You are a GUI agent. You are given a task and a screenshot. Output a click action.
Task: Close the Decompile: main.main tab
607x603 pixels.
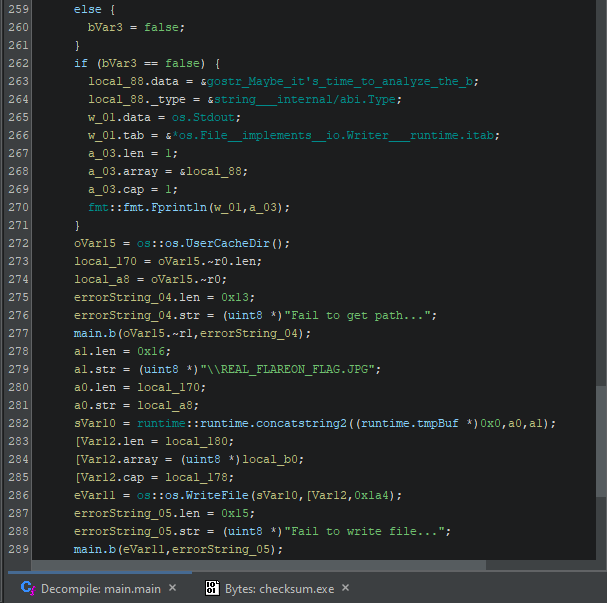172,588
